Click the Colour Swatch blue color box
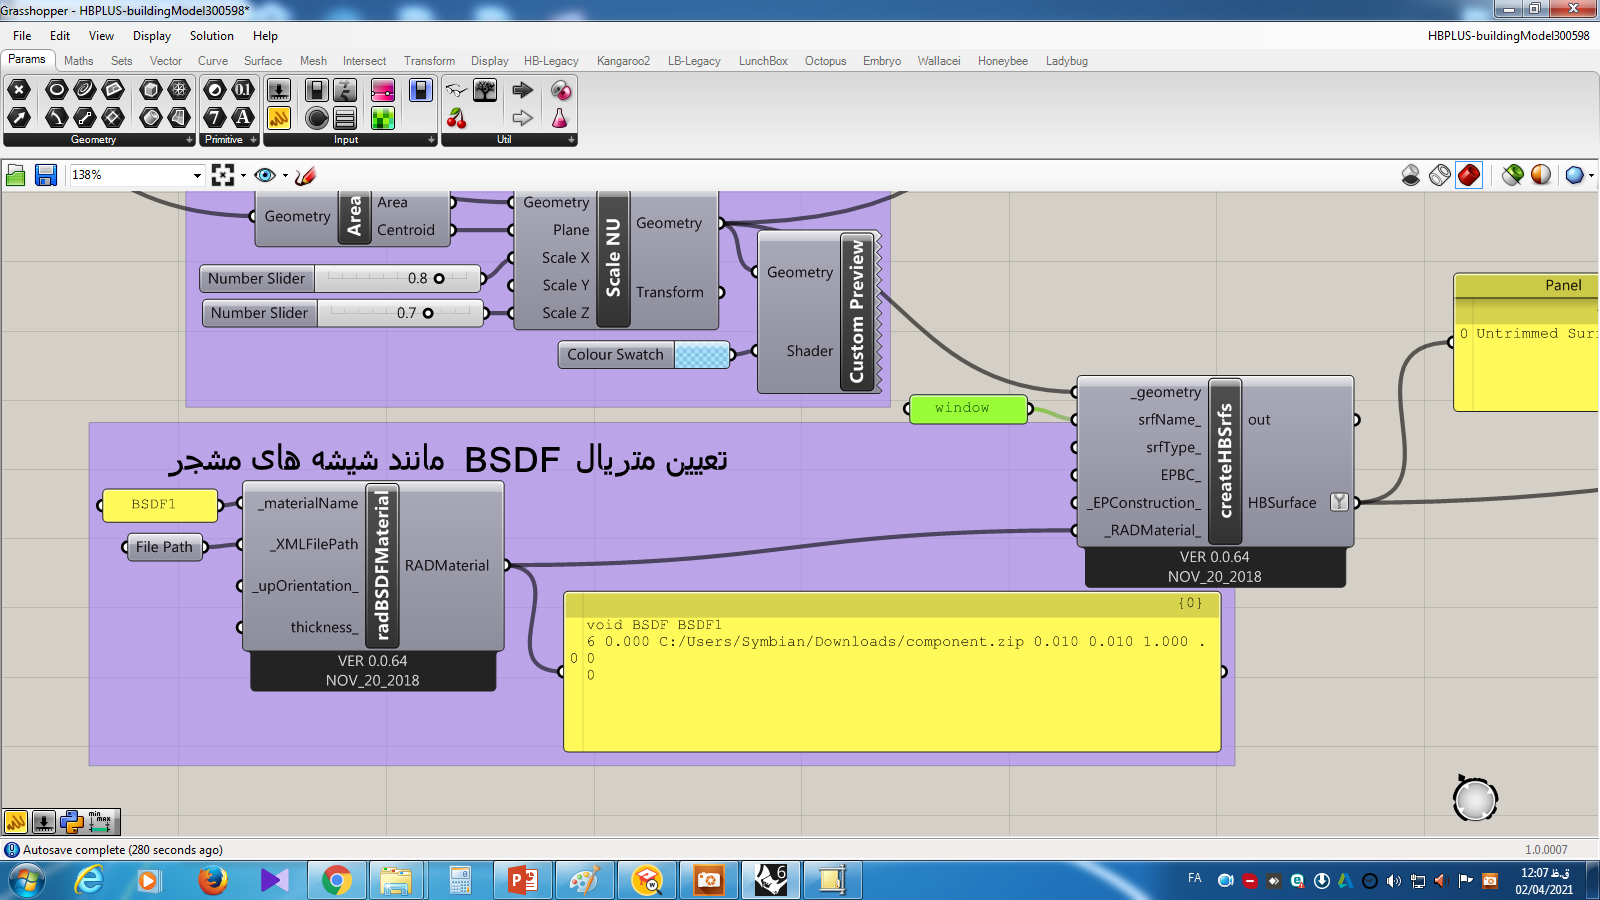1600x900 pixels. (x=702, y=355)
